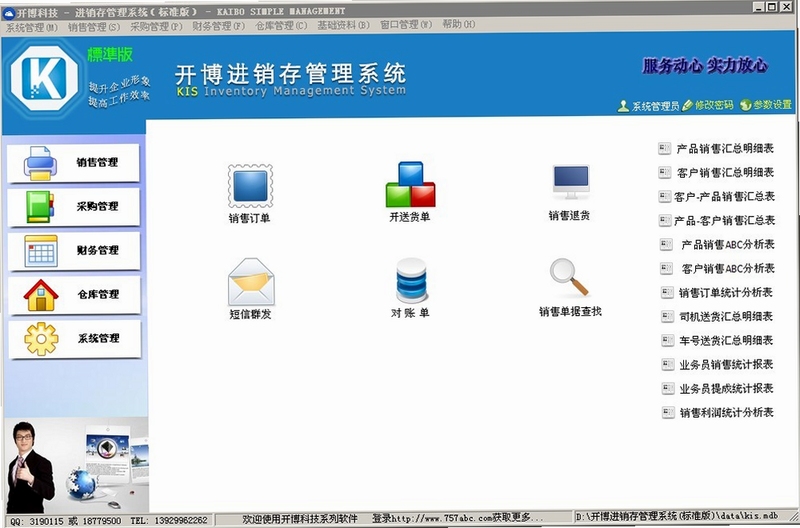Click the 系统管理员 label
The image size is (800, 528).
656,106
